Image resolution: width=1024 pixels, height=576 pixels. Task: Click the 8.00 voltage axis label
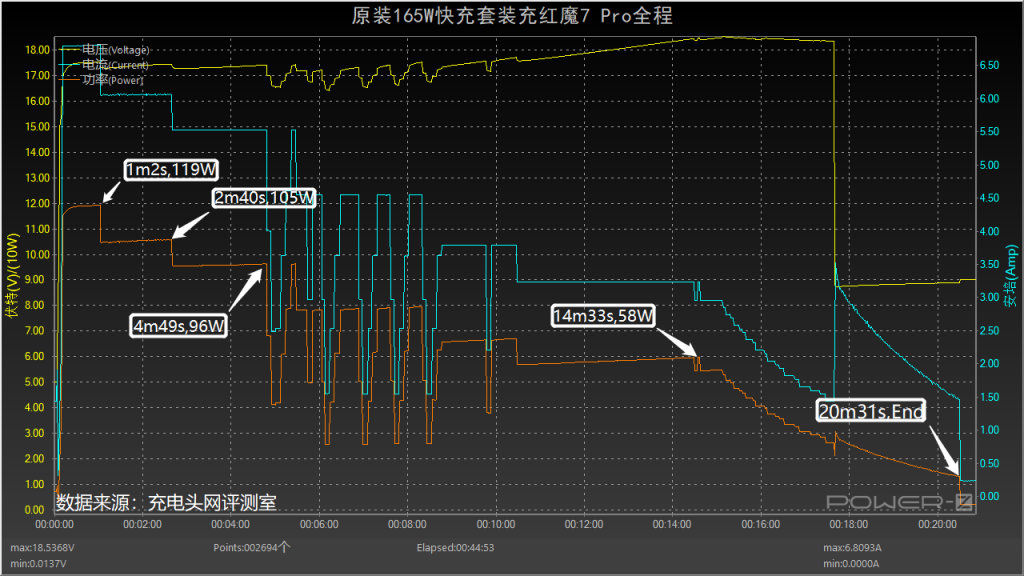pyautogui.click(x=35, y=305)
